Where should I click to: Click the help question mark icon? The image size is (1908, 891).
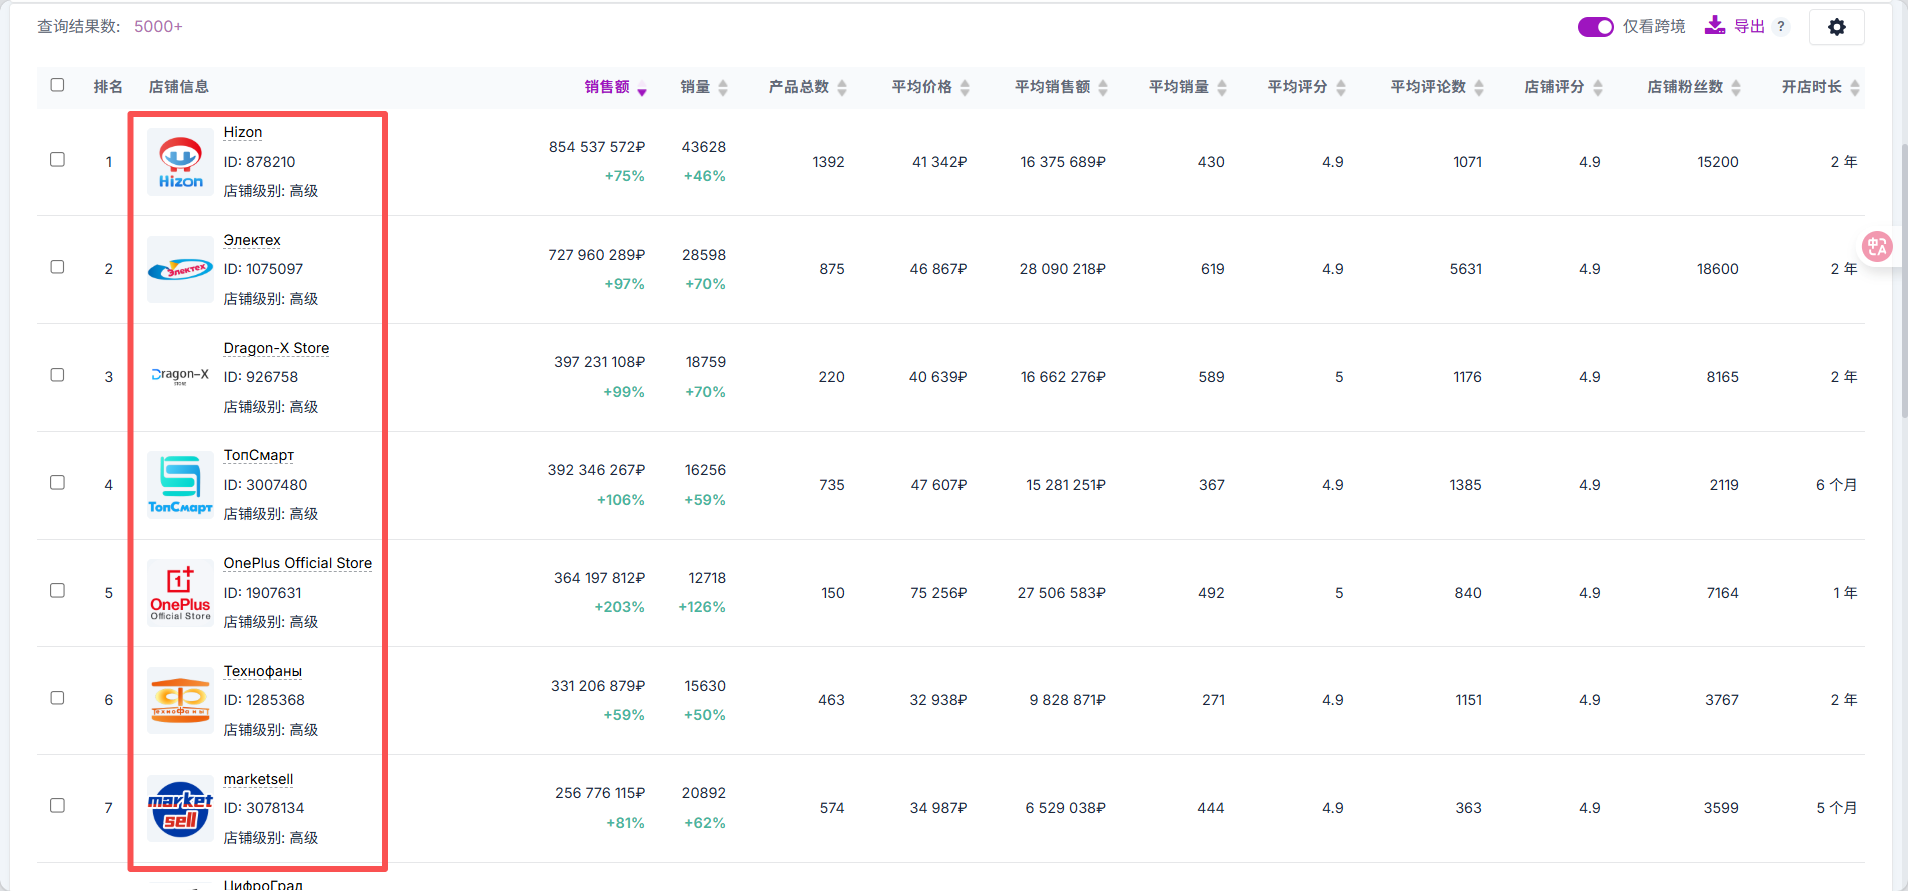click(x=1781, y=27)
